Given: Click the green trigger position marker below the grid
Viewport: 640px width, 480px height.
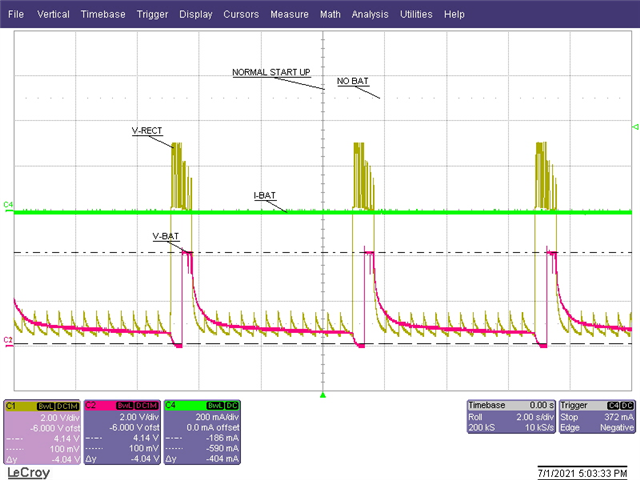Looking at the screenshot, I should [x=323, y=395].
